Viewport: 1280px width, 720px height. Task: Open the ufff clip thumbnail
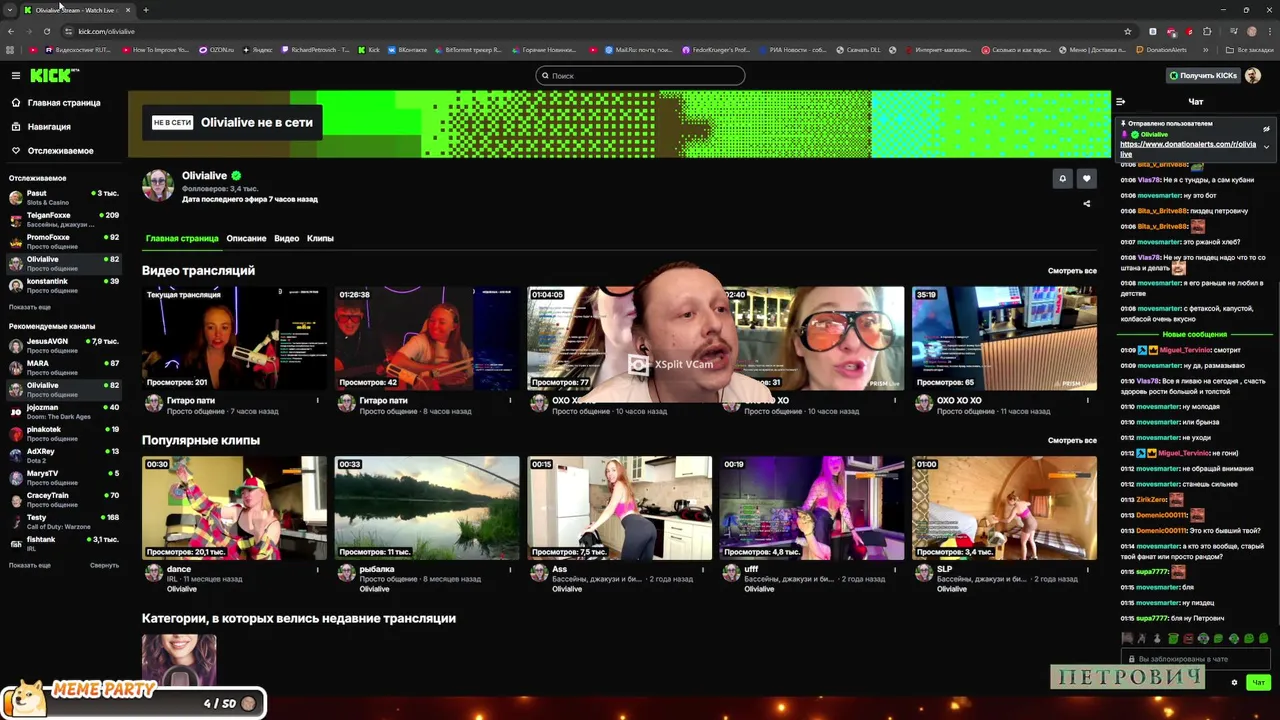pos(812,508)
